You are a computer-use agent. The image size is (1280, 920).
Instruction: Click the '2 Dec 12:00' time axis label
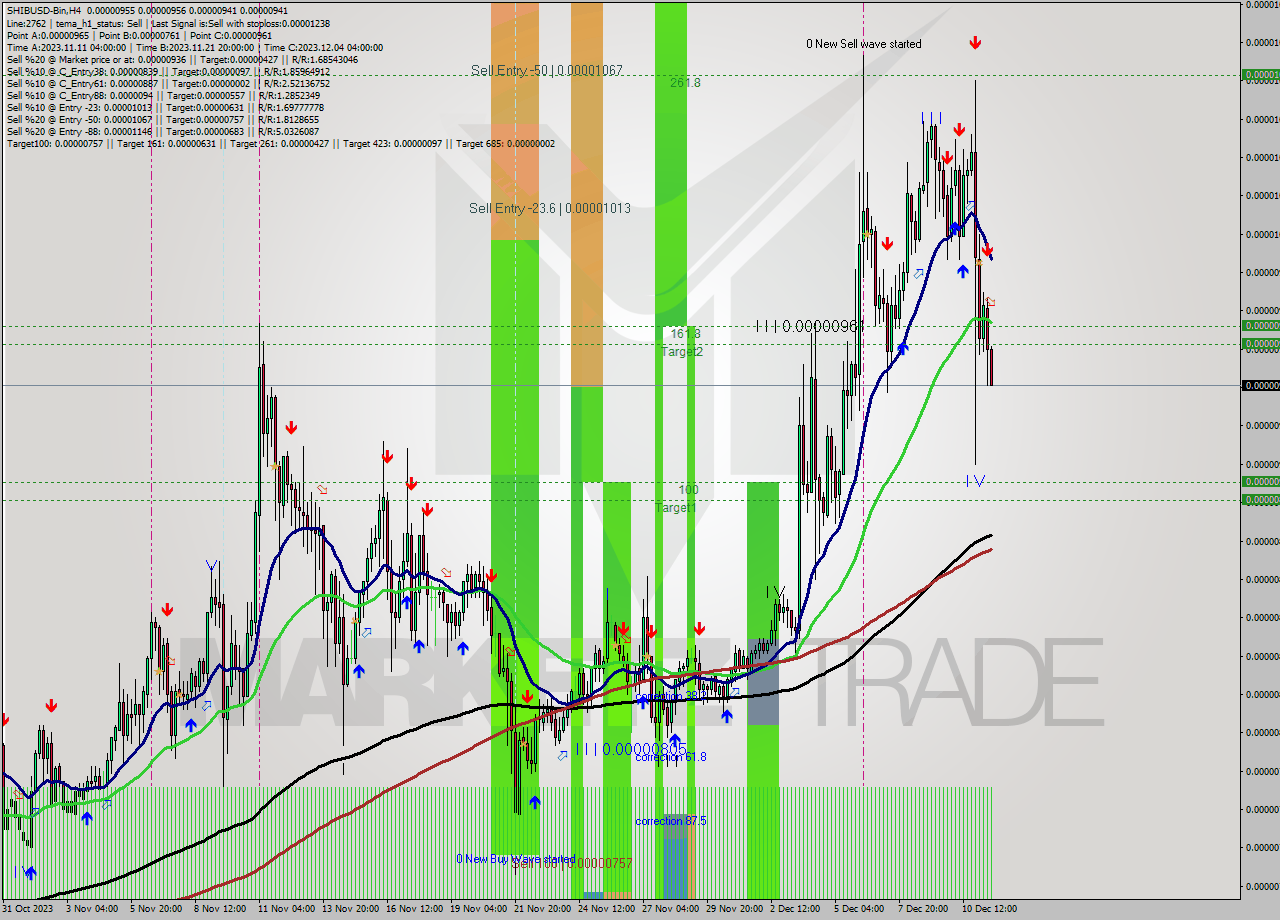795,909
